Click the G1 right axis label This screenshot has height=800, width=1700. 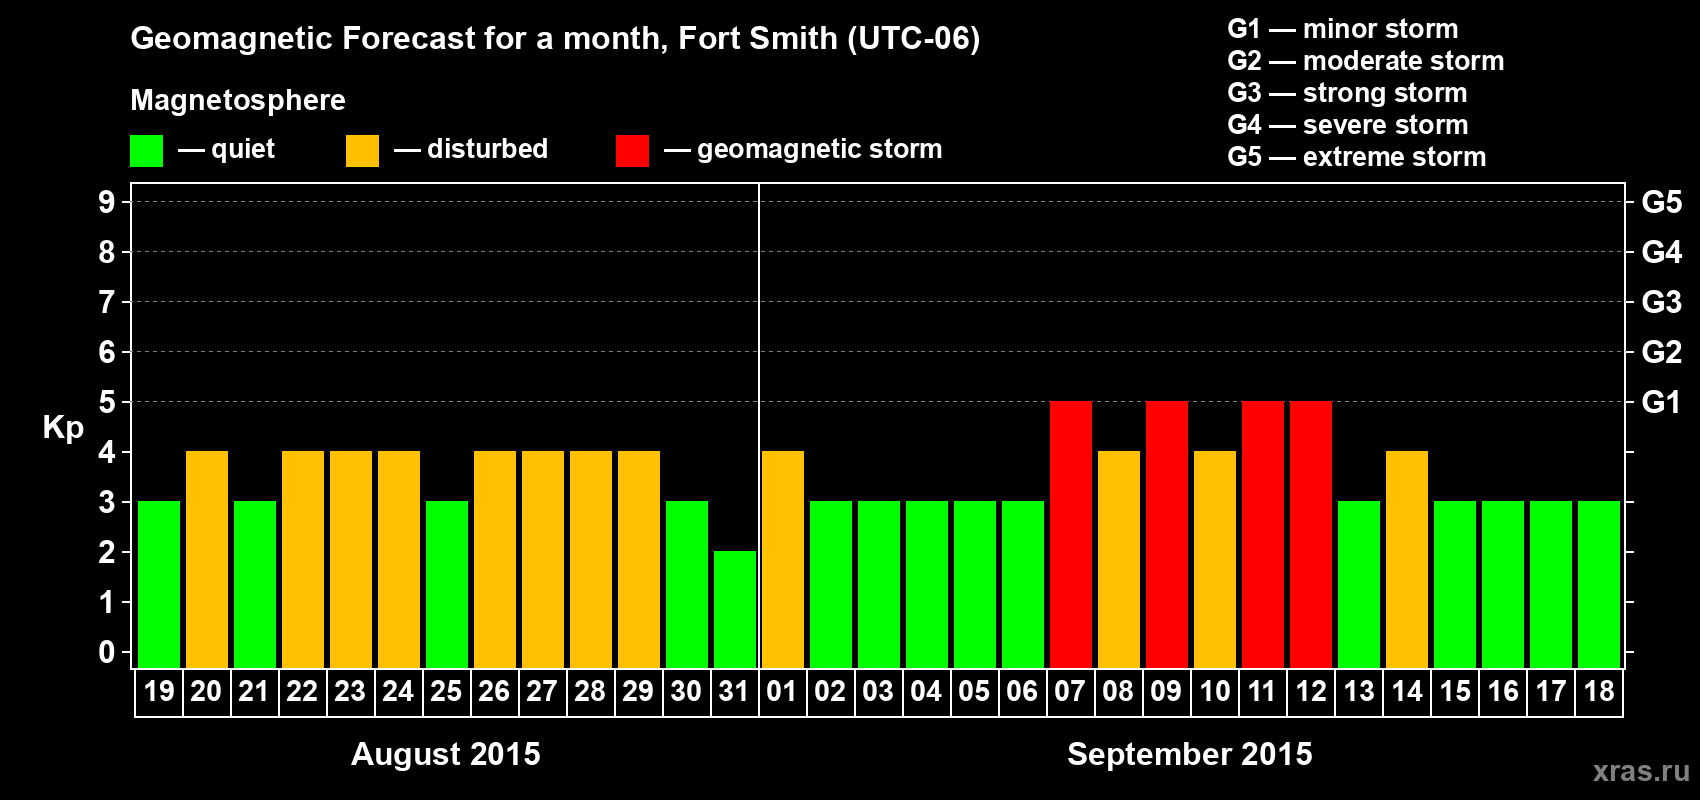1662,402
